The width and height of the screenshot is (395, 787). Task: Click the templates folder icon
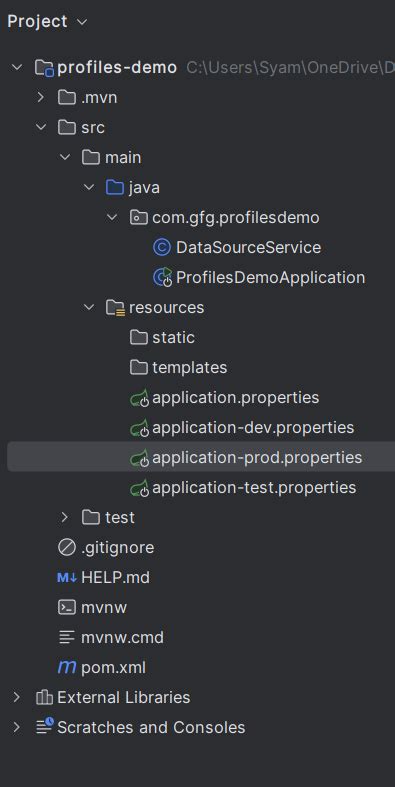[139, 367]
